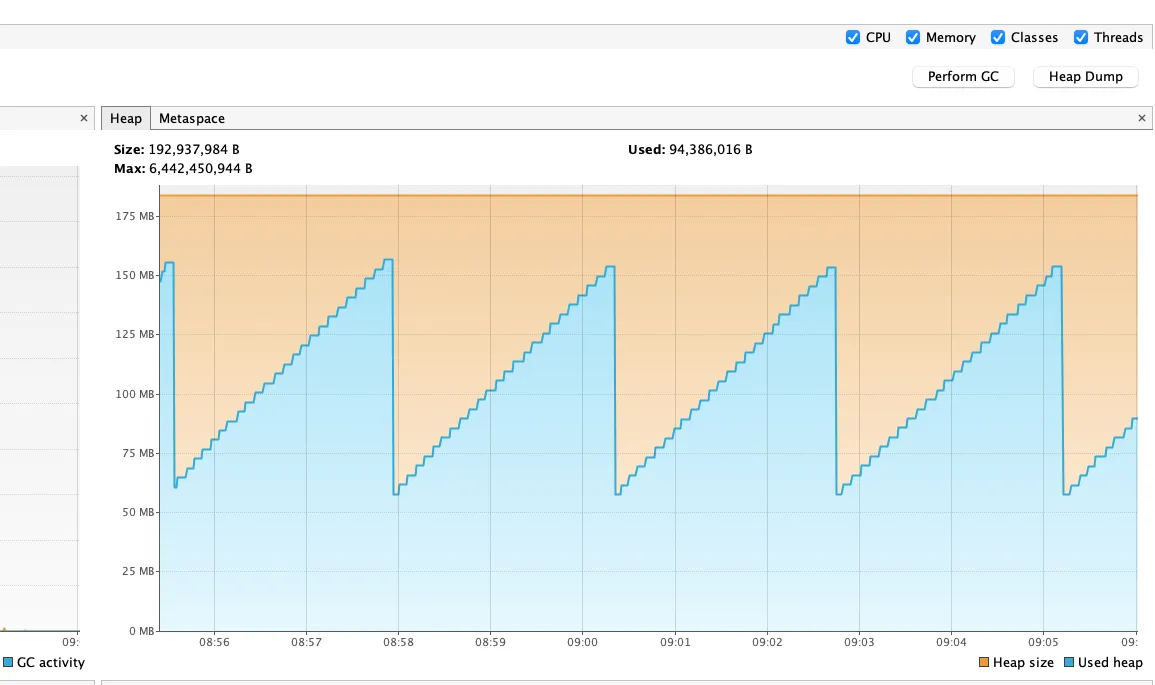Select the Heap tab
The width and height of the screenshot is (1155, 685).
pos(126,118)
